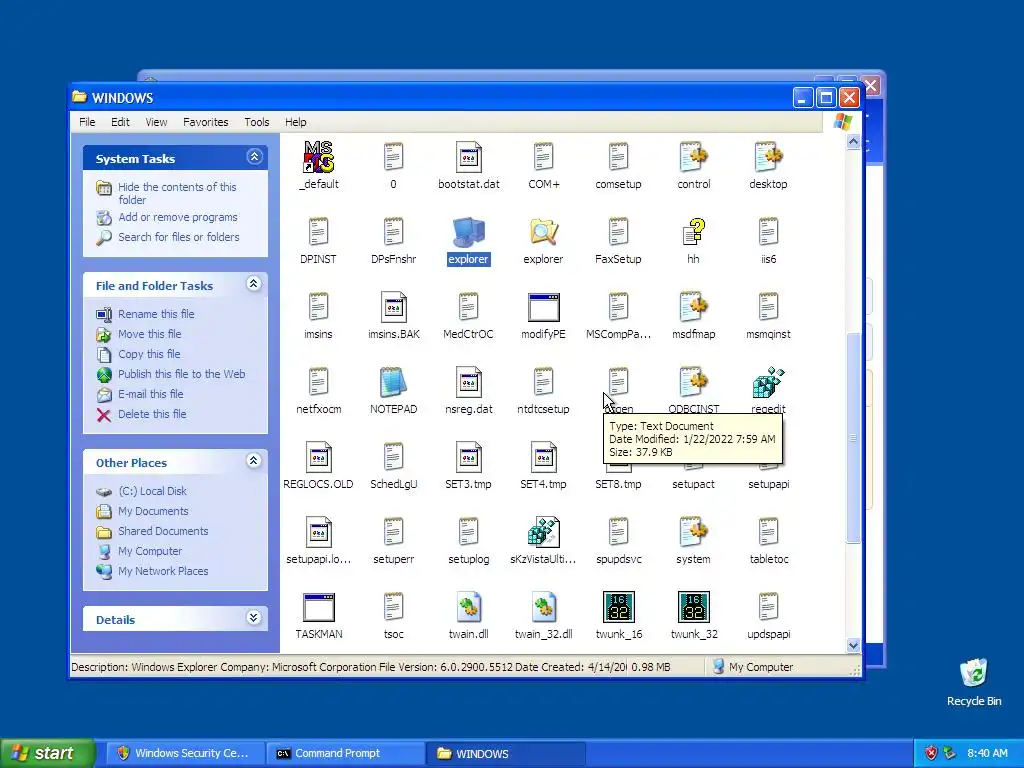Open the Edit menu

click(120, 122)
